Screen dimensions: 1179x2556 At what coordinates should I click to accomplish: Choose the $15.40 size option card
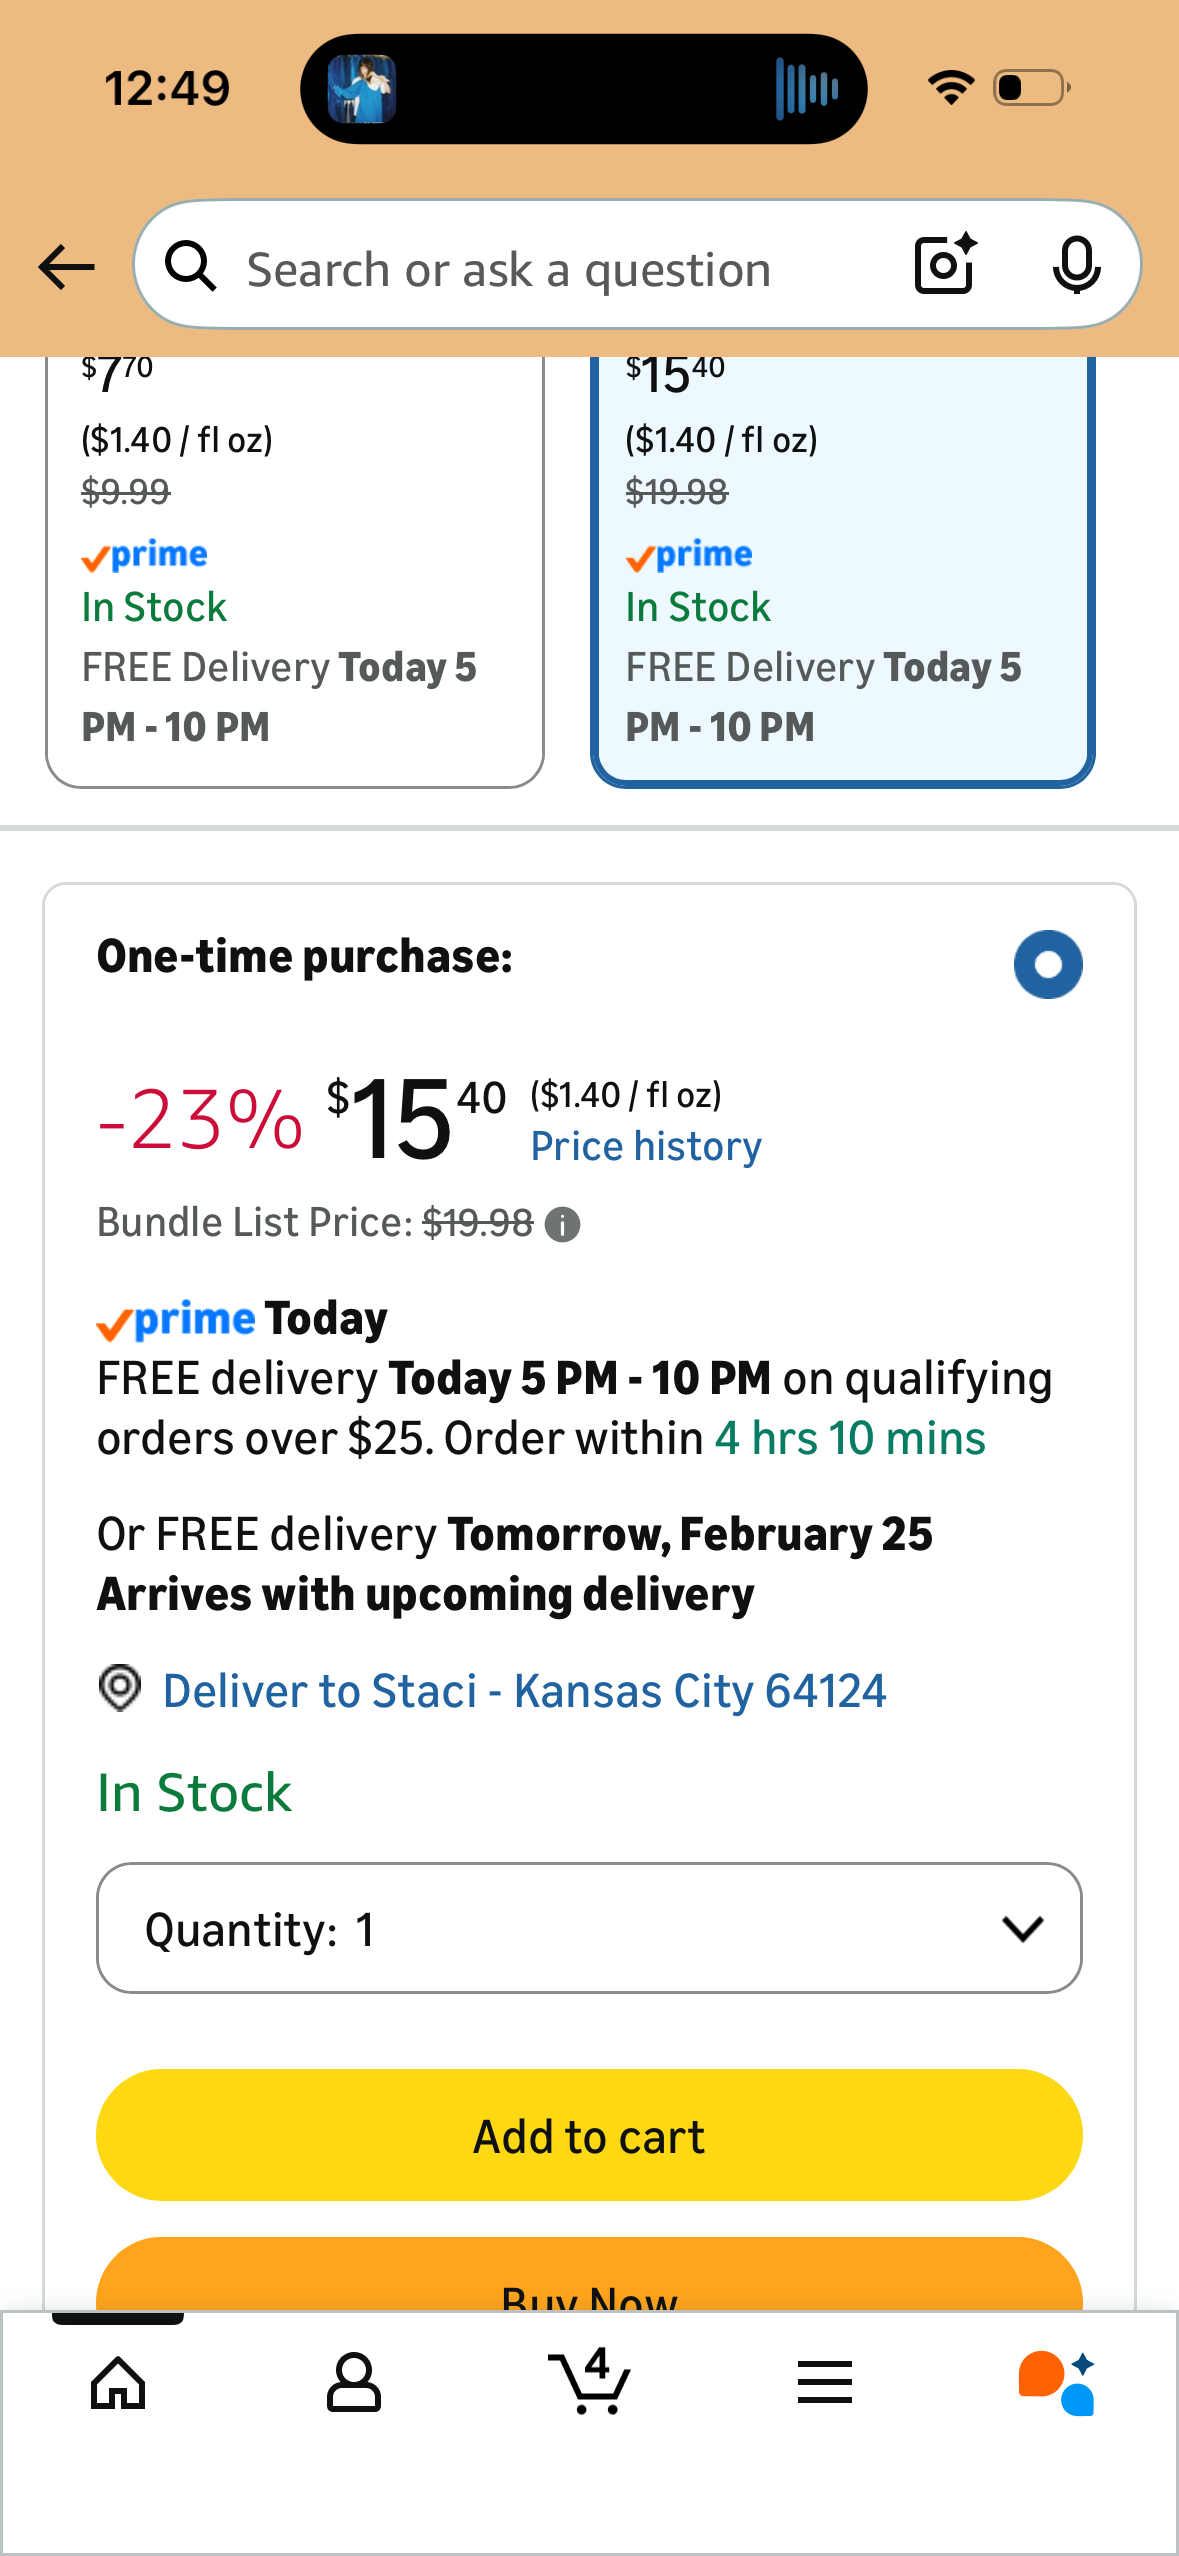click(x=842, y=570)
